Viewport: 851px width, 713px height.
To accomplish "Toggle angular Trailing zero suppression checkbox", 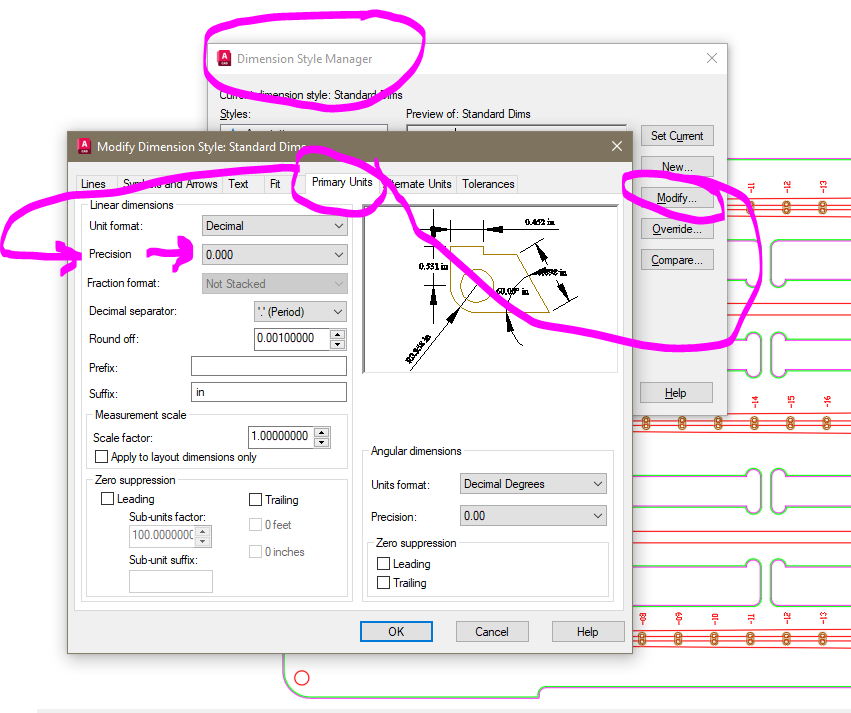I will click(383, 583).
